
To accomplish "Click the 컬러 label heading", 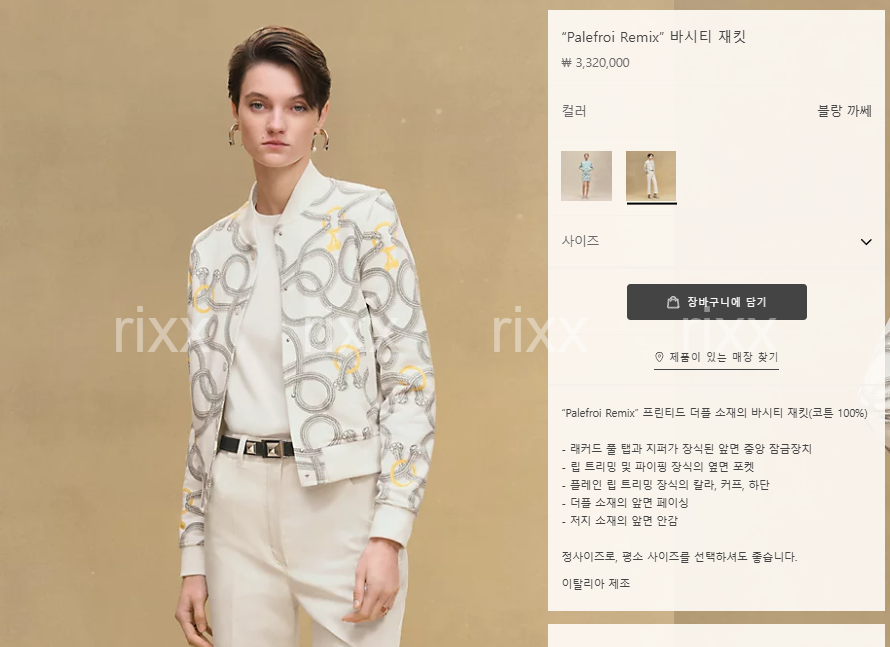I will point(574,111).
